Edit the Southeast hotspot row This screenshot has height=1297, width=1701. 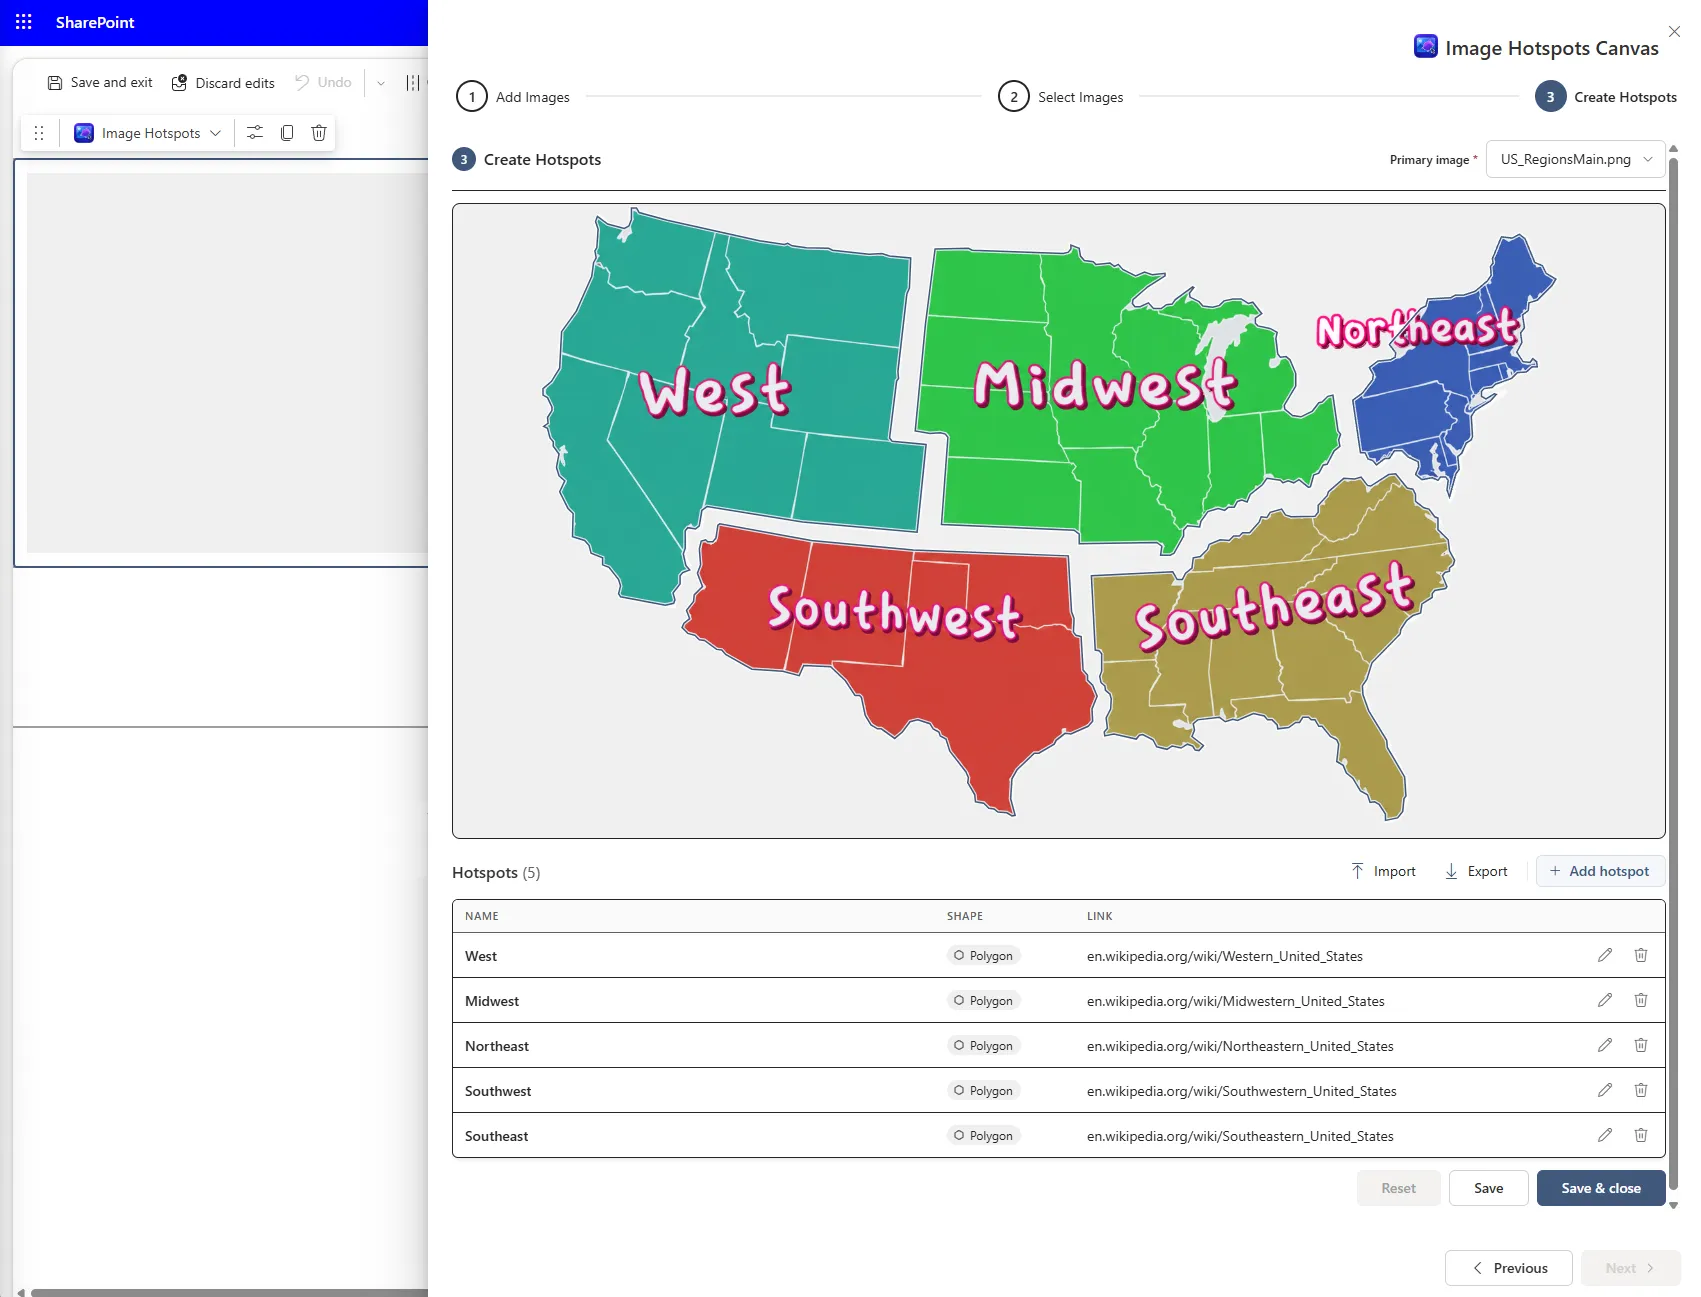(1605, 1135)
